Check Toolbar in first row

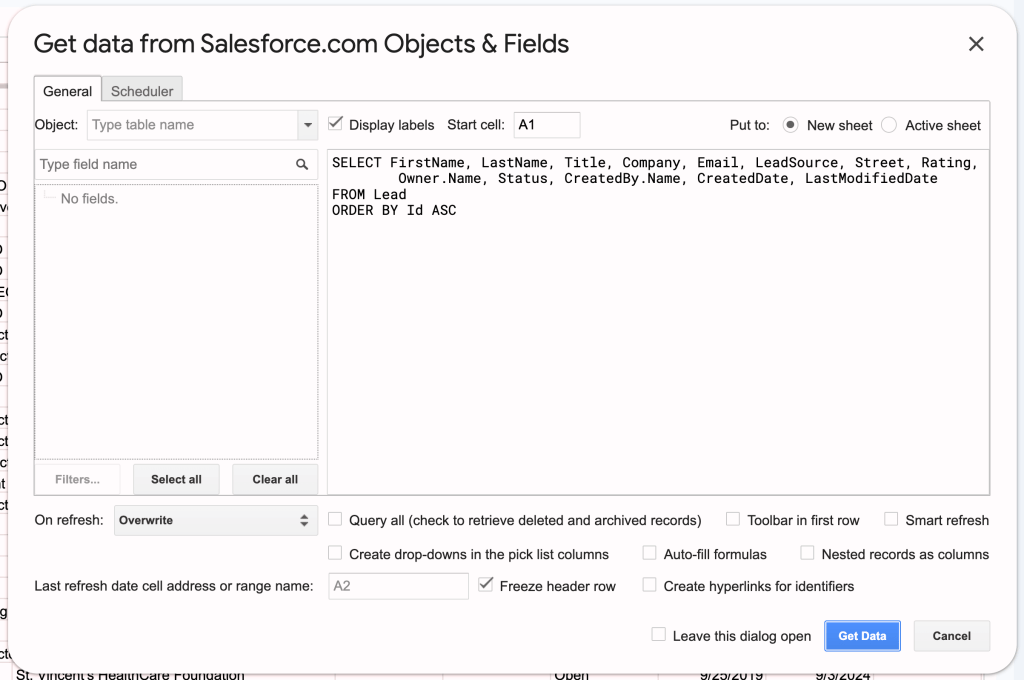pyautogui.click(x=733, y=519)
